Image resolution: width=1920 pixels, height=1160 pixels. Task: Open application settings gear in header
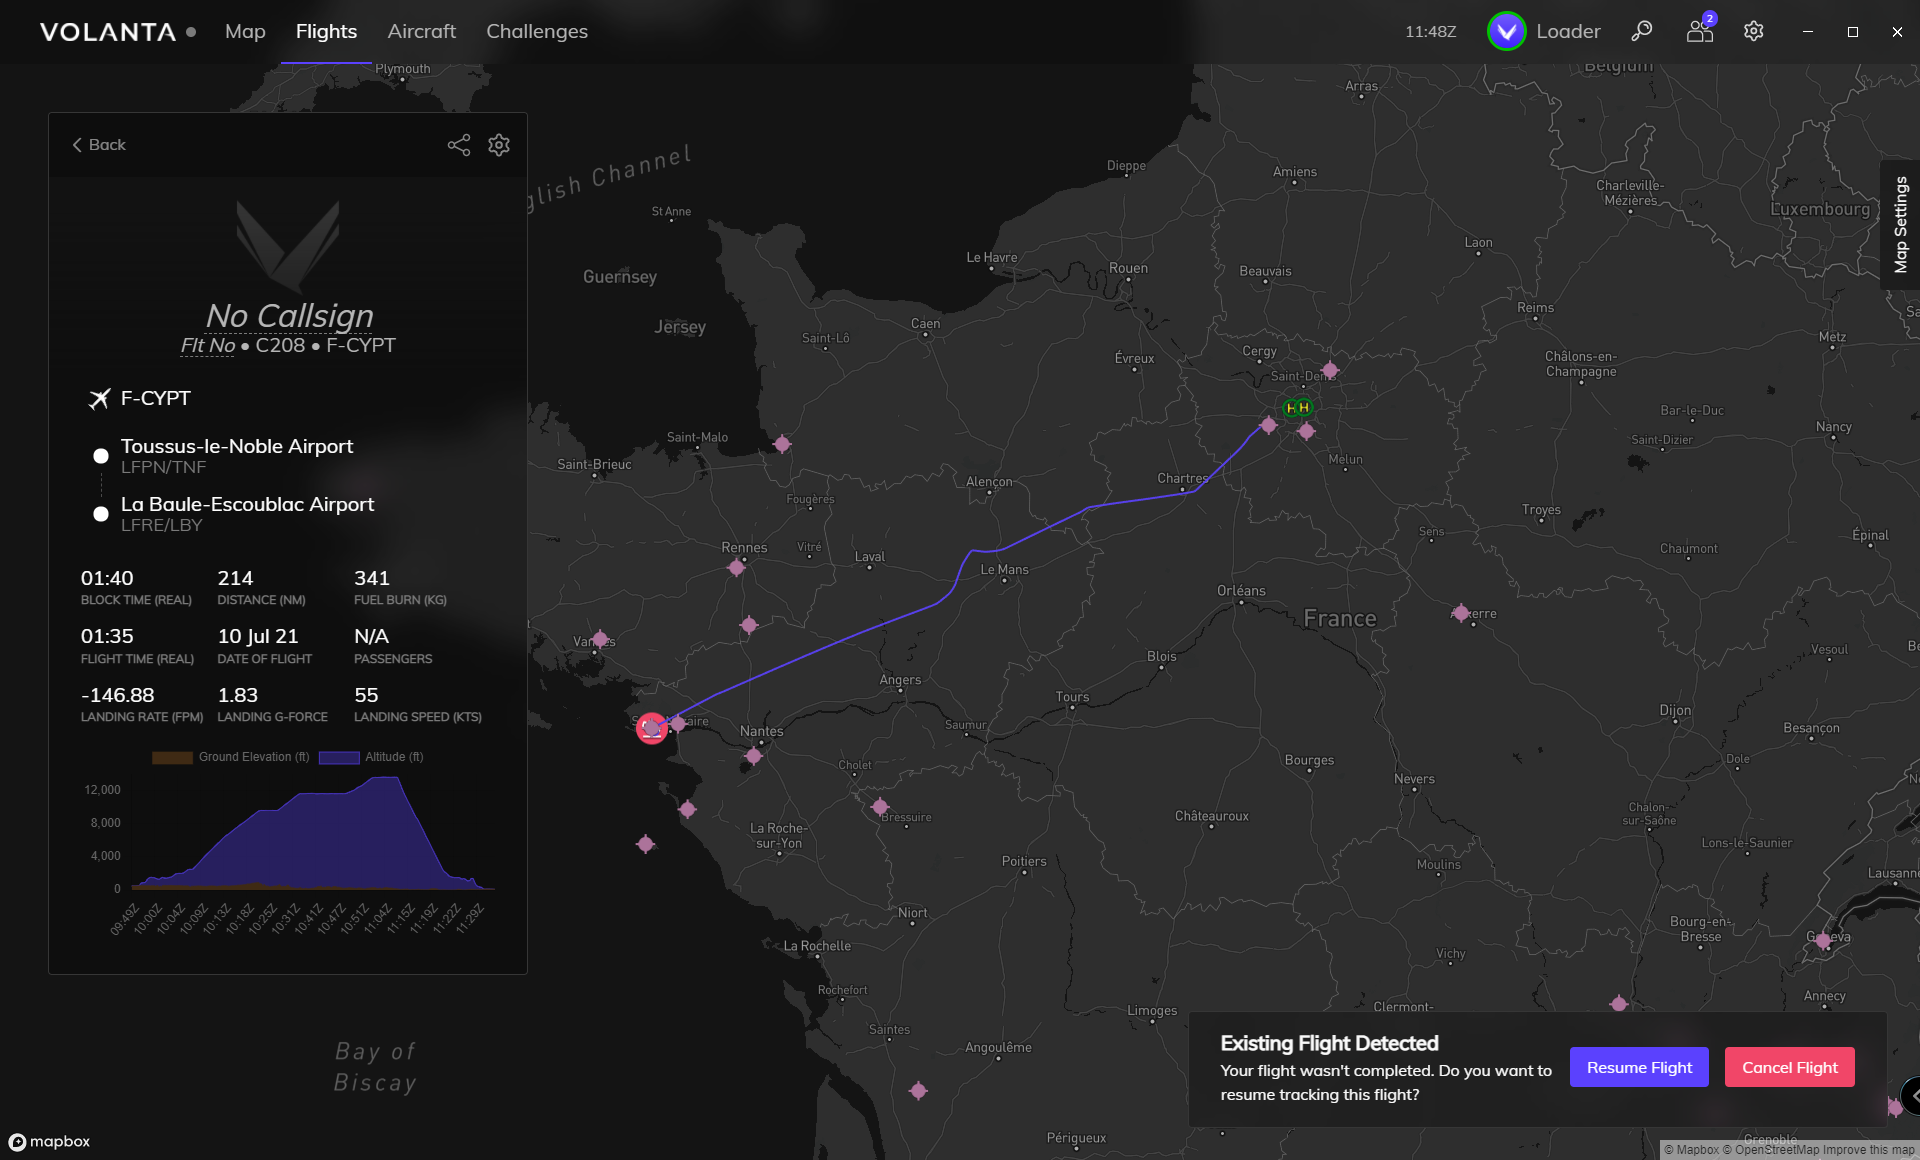point(1753,31)
